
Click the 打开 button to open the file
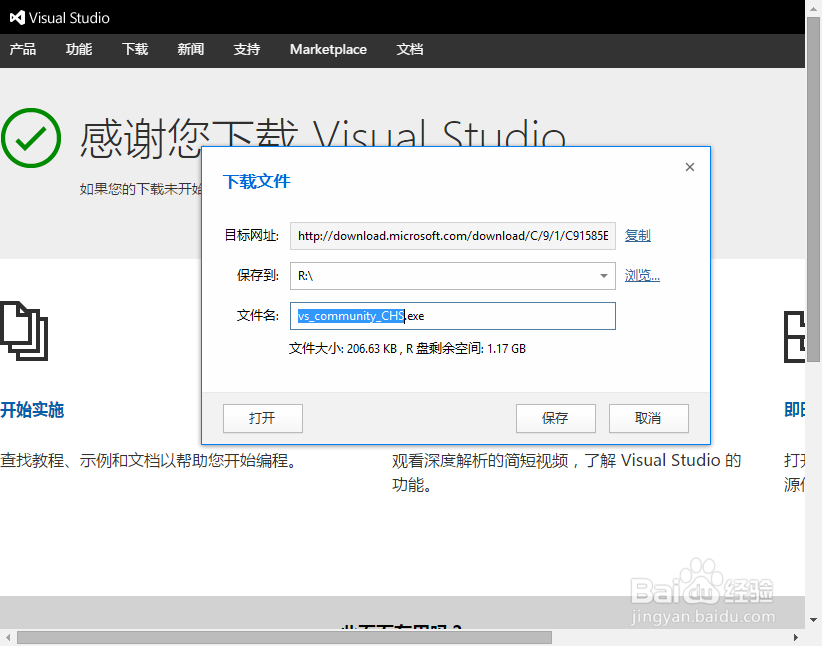pos(262,418)
